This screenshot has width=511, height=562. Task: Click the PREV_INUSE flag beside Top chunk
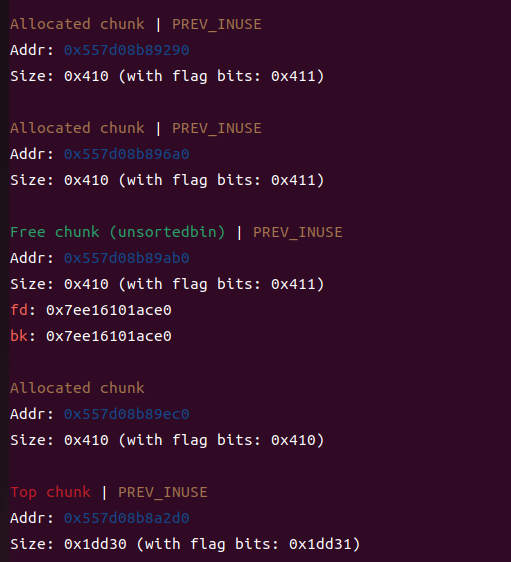163,492
